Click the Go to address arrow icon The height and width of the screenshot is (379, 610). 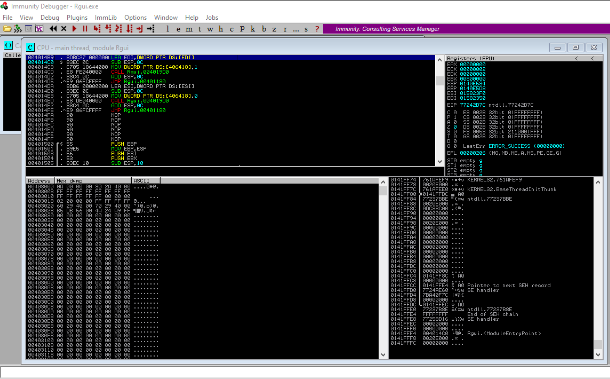click(x=151, y=29)
